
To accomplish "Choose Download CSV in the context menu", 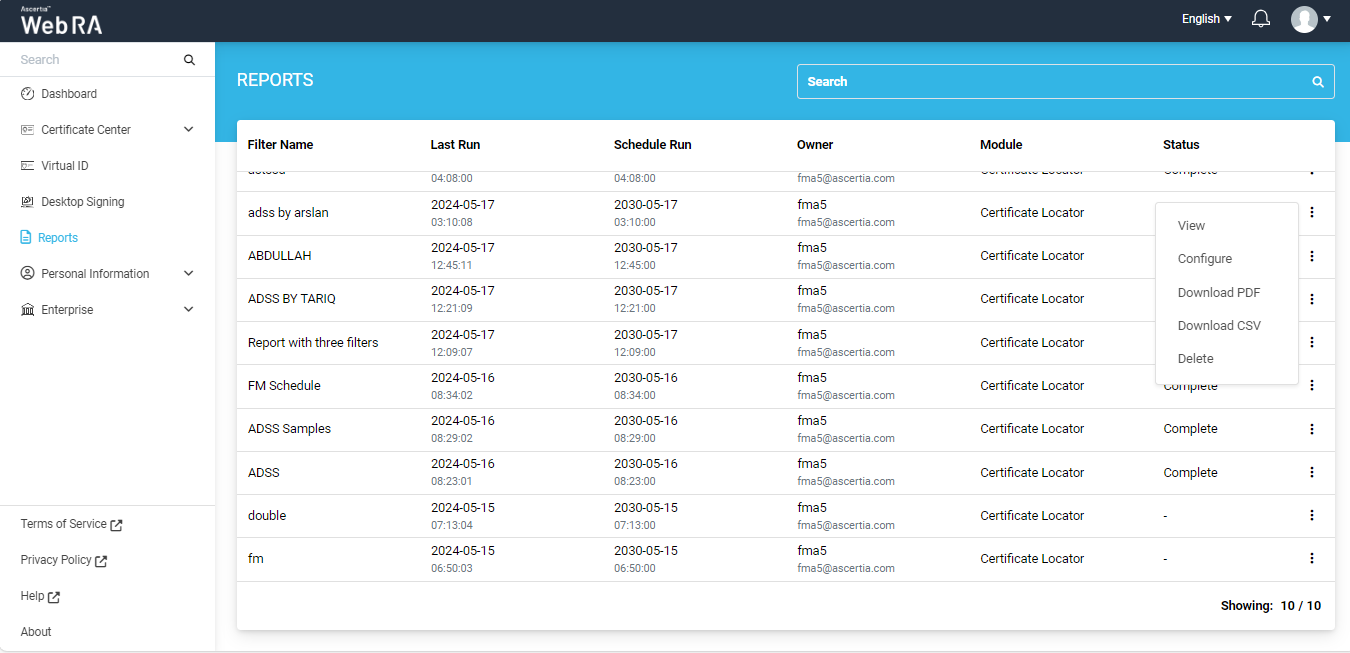I will [1219, 326].
